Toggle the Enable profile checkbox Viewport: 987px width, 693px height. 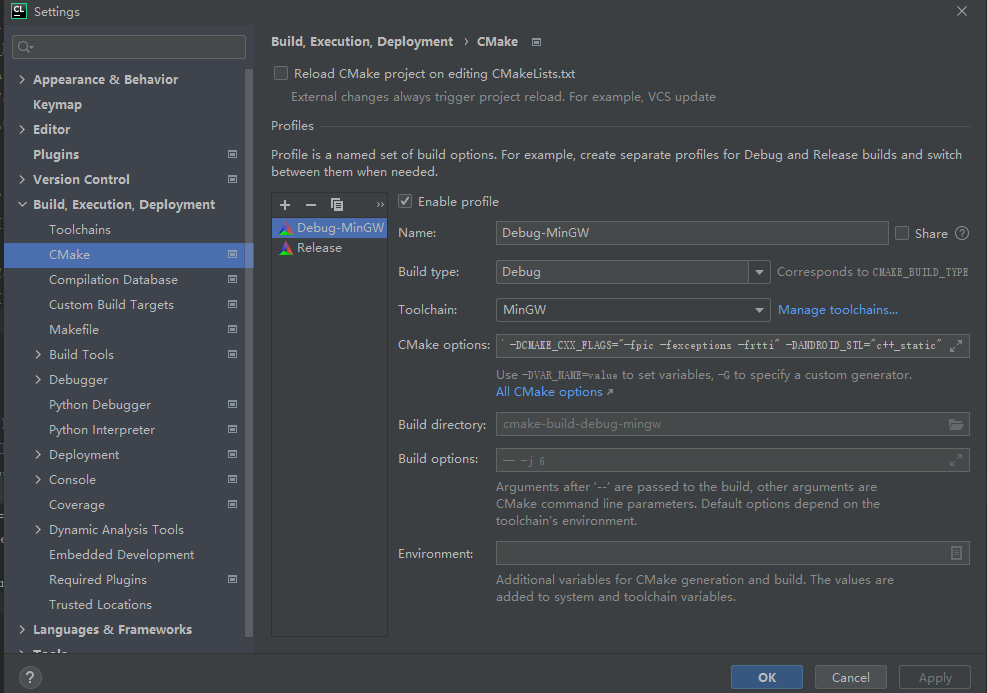[405, 201]
